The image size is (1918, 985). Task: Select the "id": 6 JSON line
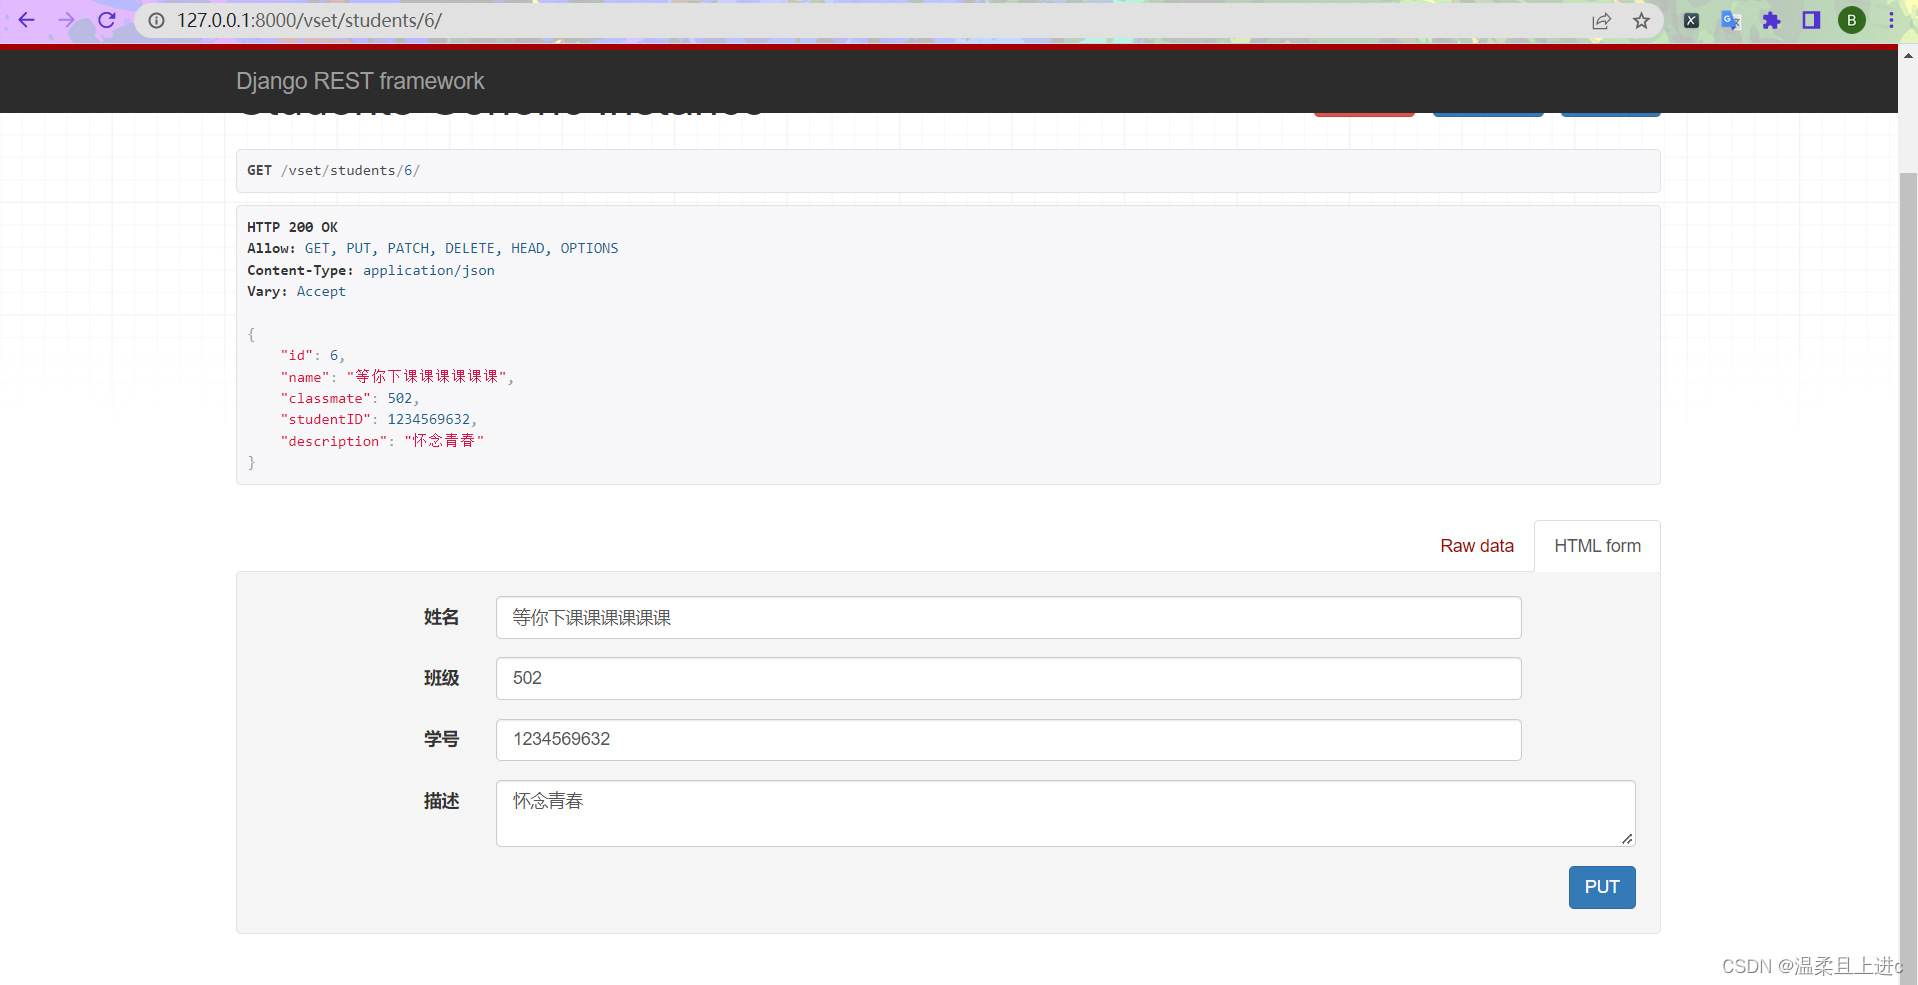coord(312,356)
